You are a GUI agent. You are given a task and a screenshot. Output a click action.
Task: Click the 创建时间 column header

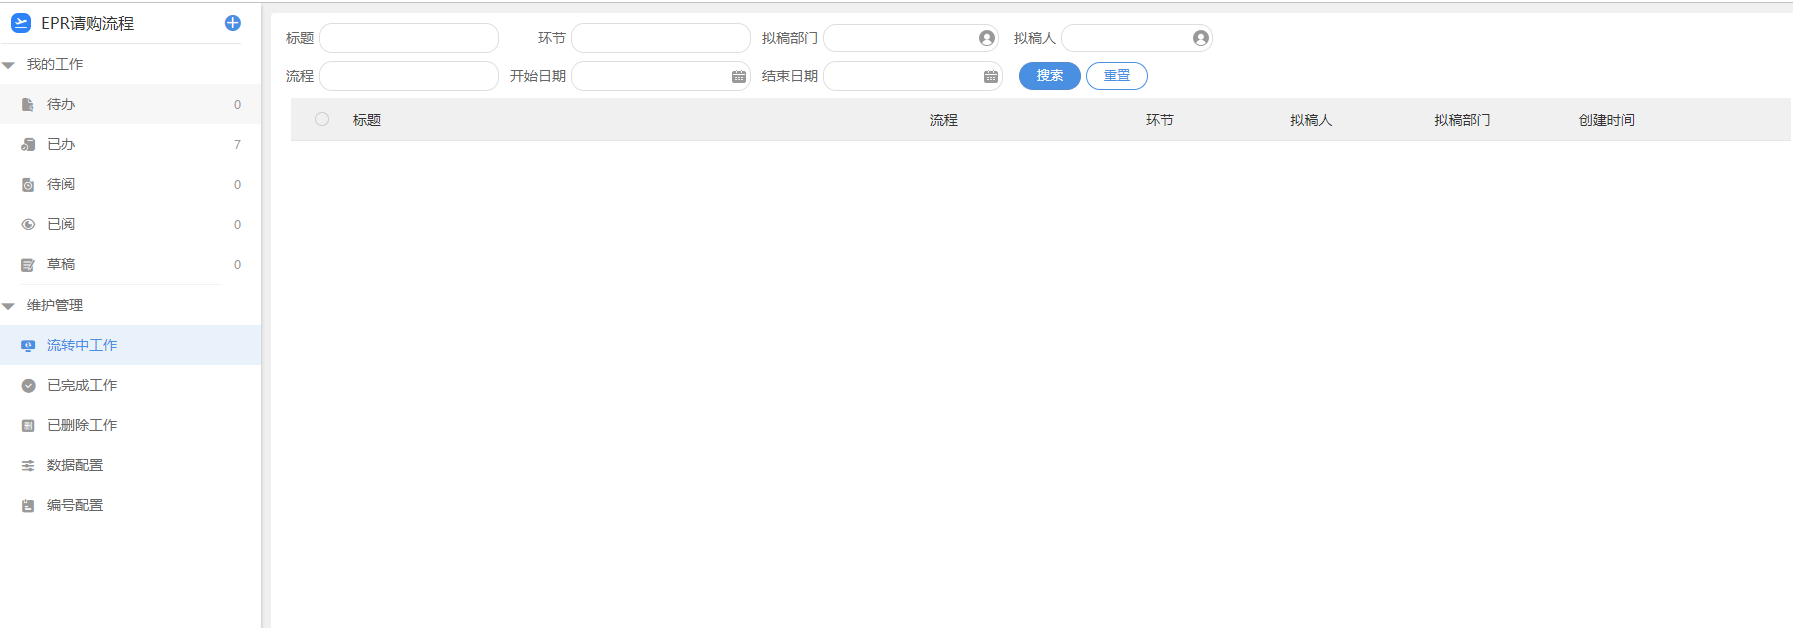1607,120
